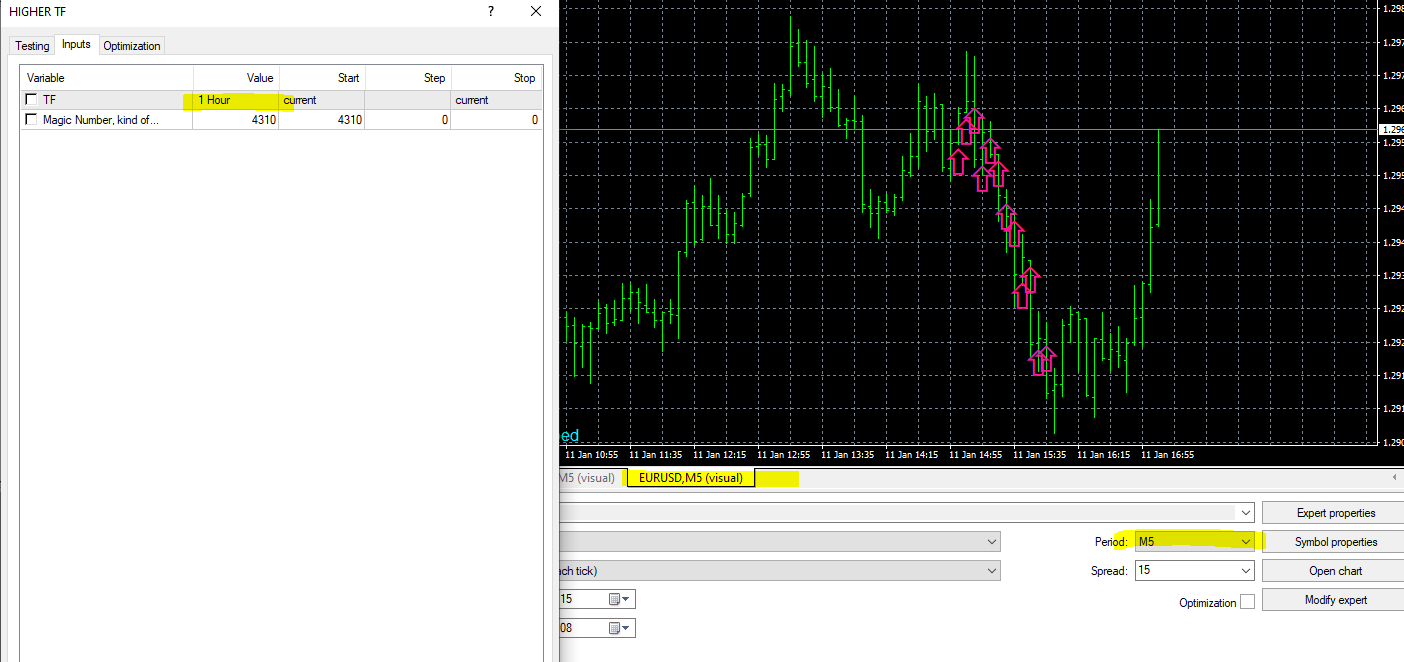Click the current price label on price axis

(1390, 129)
